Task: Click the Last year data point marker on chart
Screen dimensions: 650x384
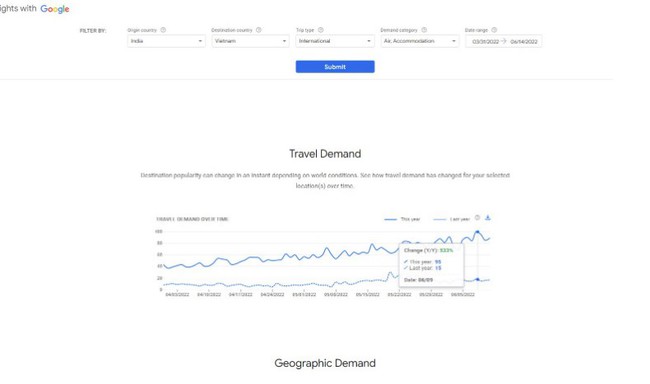Action: point(478,279)
